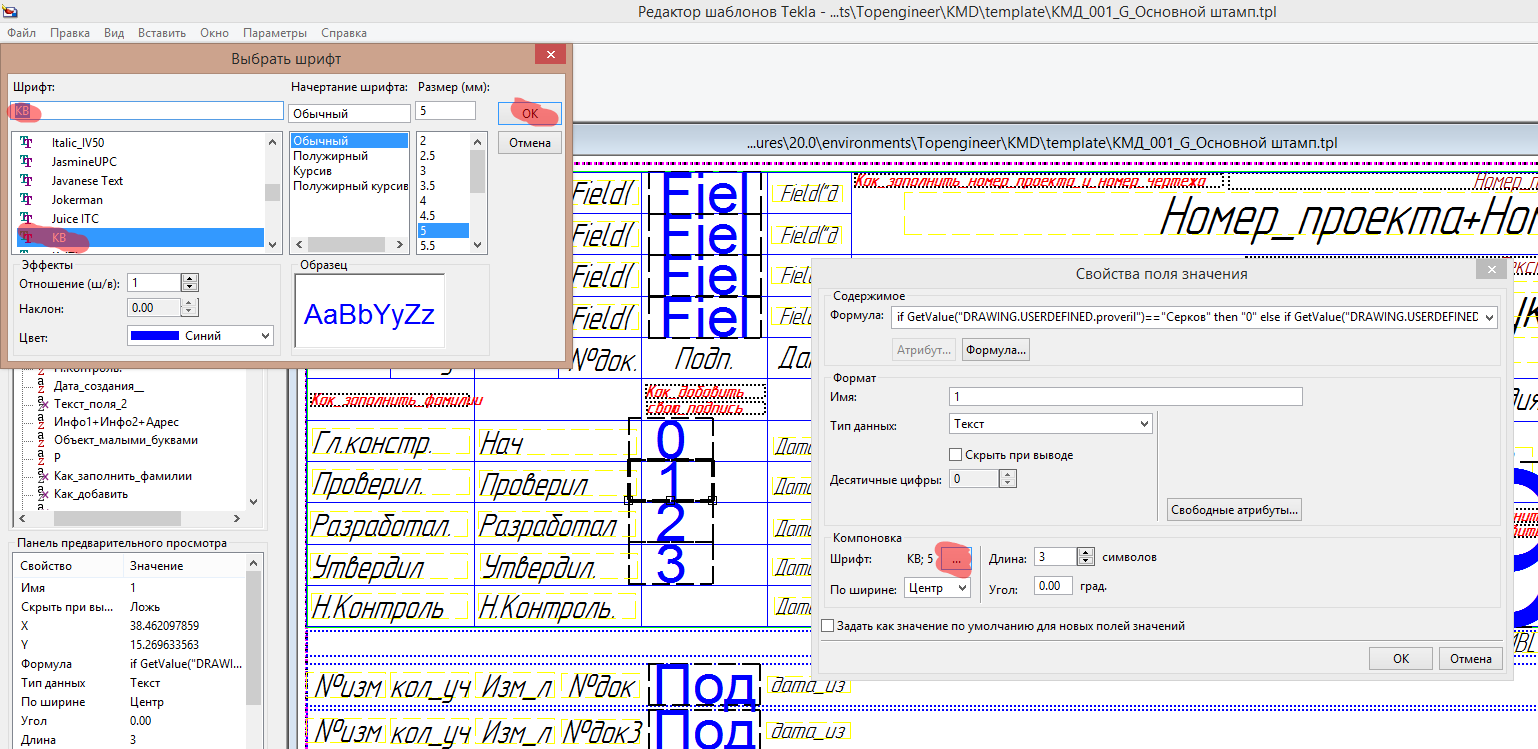Image resolution: width=1538 pixels, height=749 pixels.
Task: Click the TrueType icon beside Jokerman font
Action: coord(28,200)
